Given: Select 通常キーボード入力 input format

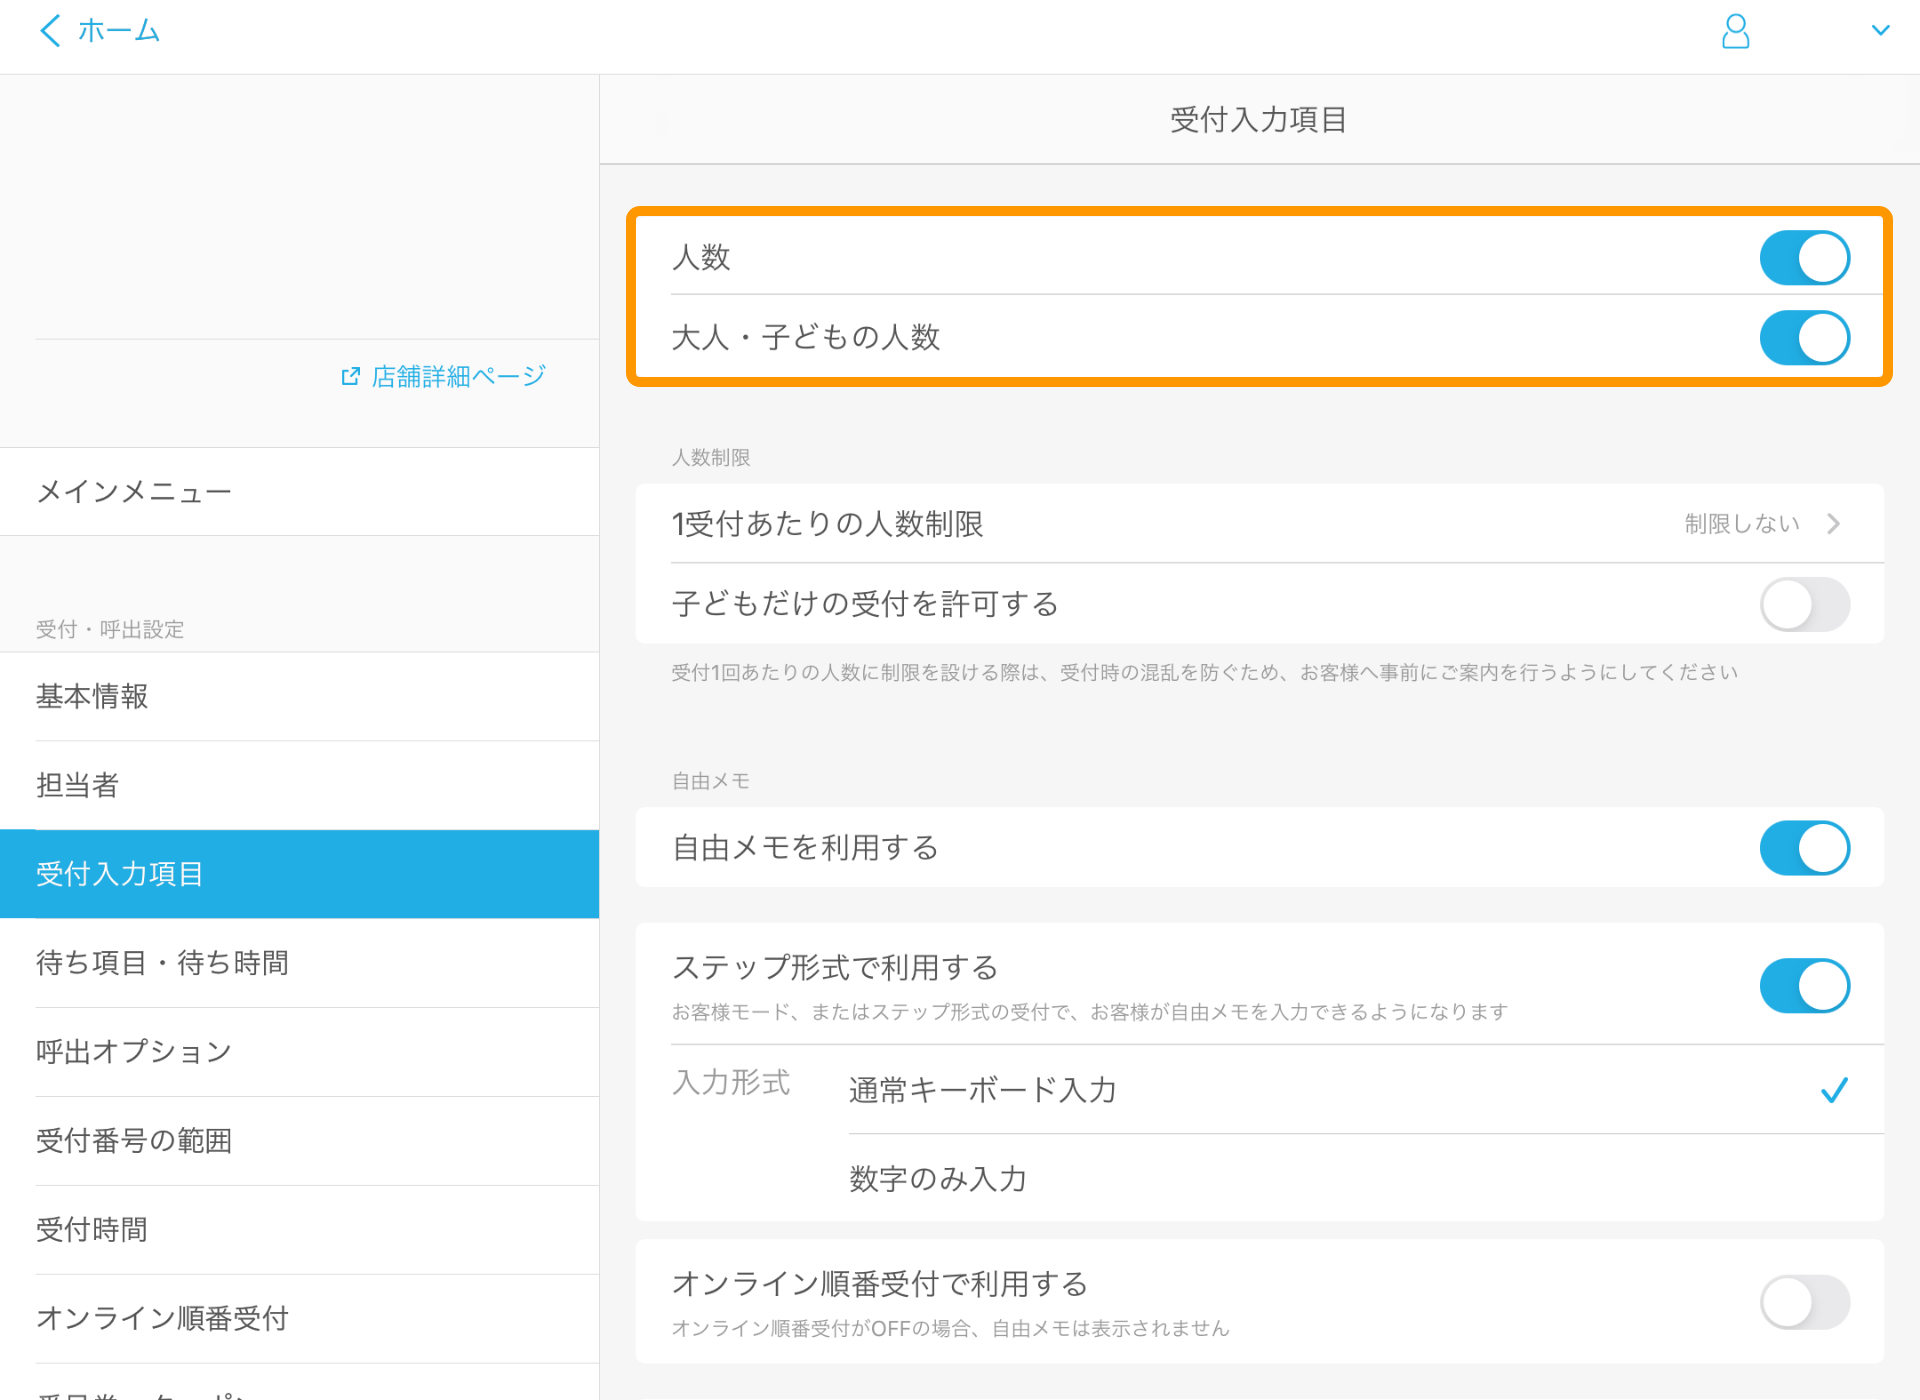Looking at the screenshot, I should coord(1366,1089).
